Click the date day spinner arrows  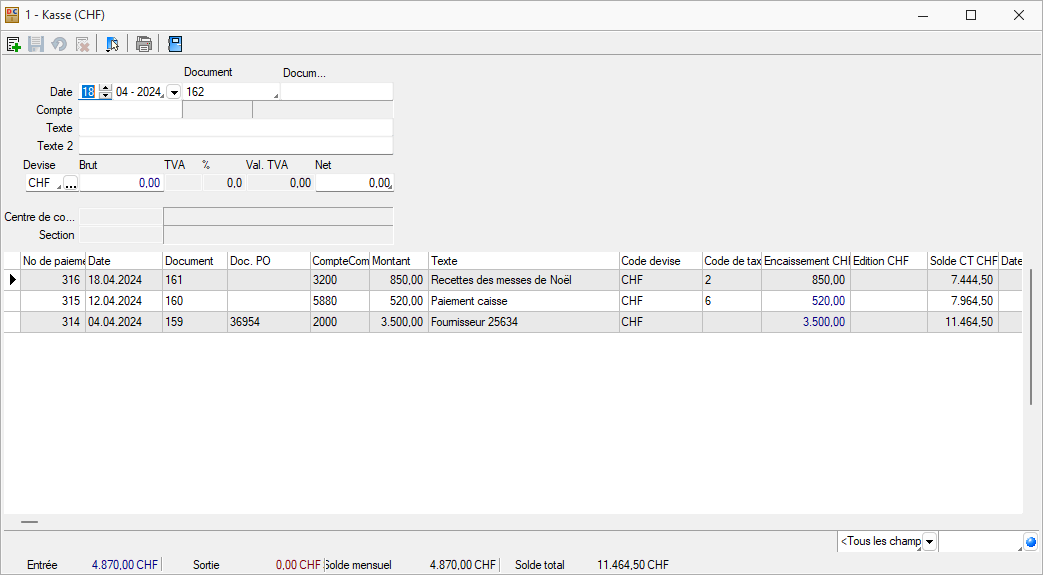pos(105,92)
